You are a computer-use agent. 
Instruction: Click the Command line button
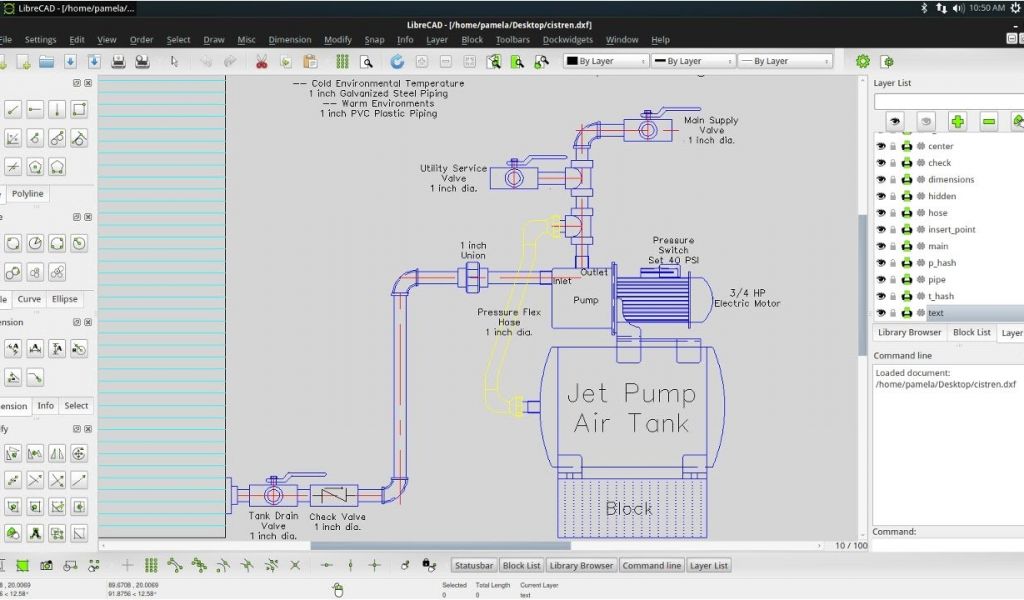click(x=651, y=565)
